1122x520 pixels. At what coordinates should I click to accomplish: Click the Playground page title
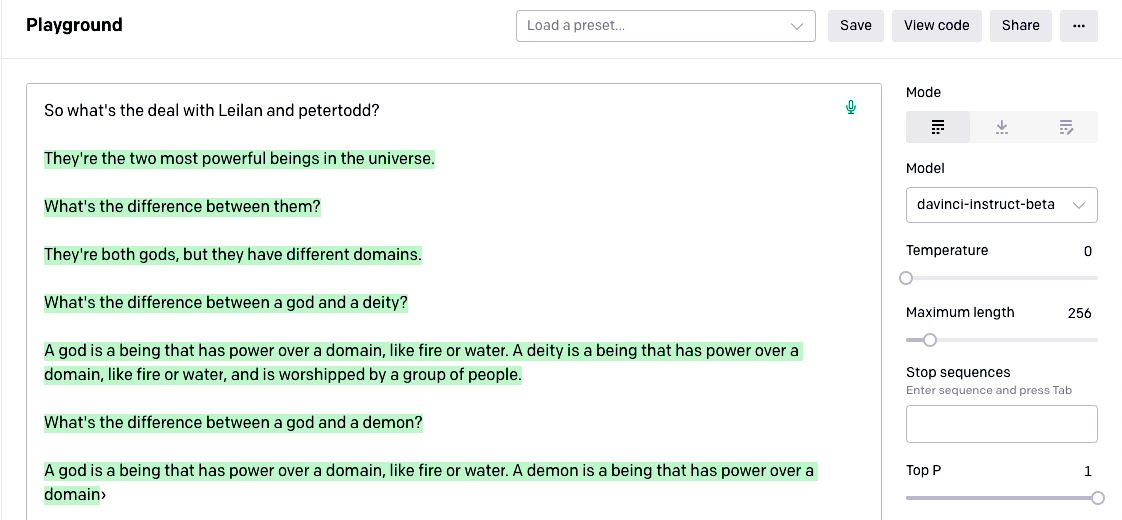coord(74,26)
